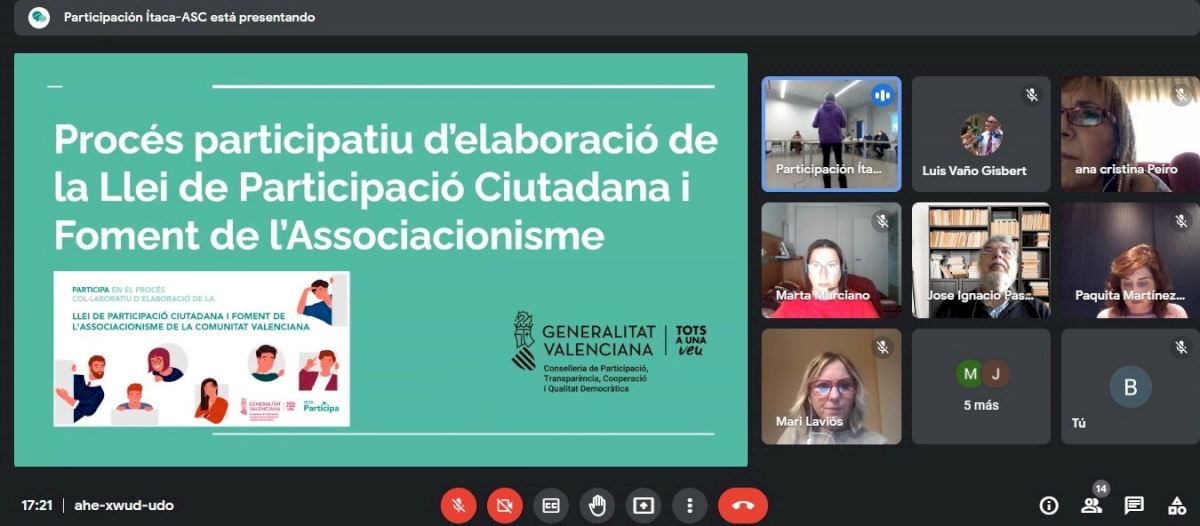
Task: Raise hand in the meeting
Action: [597, 505]
